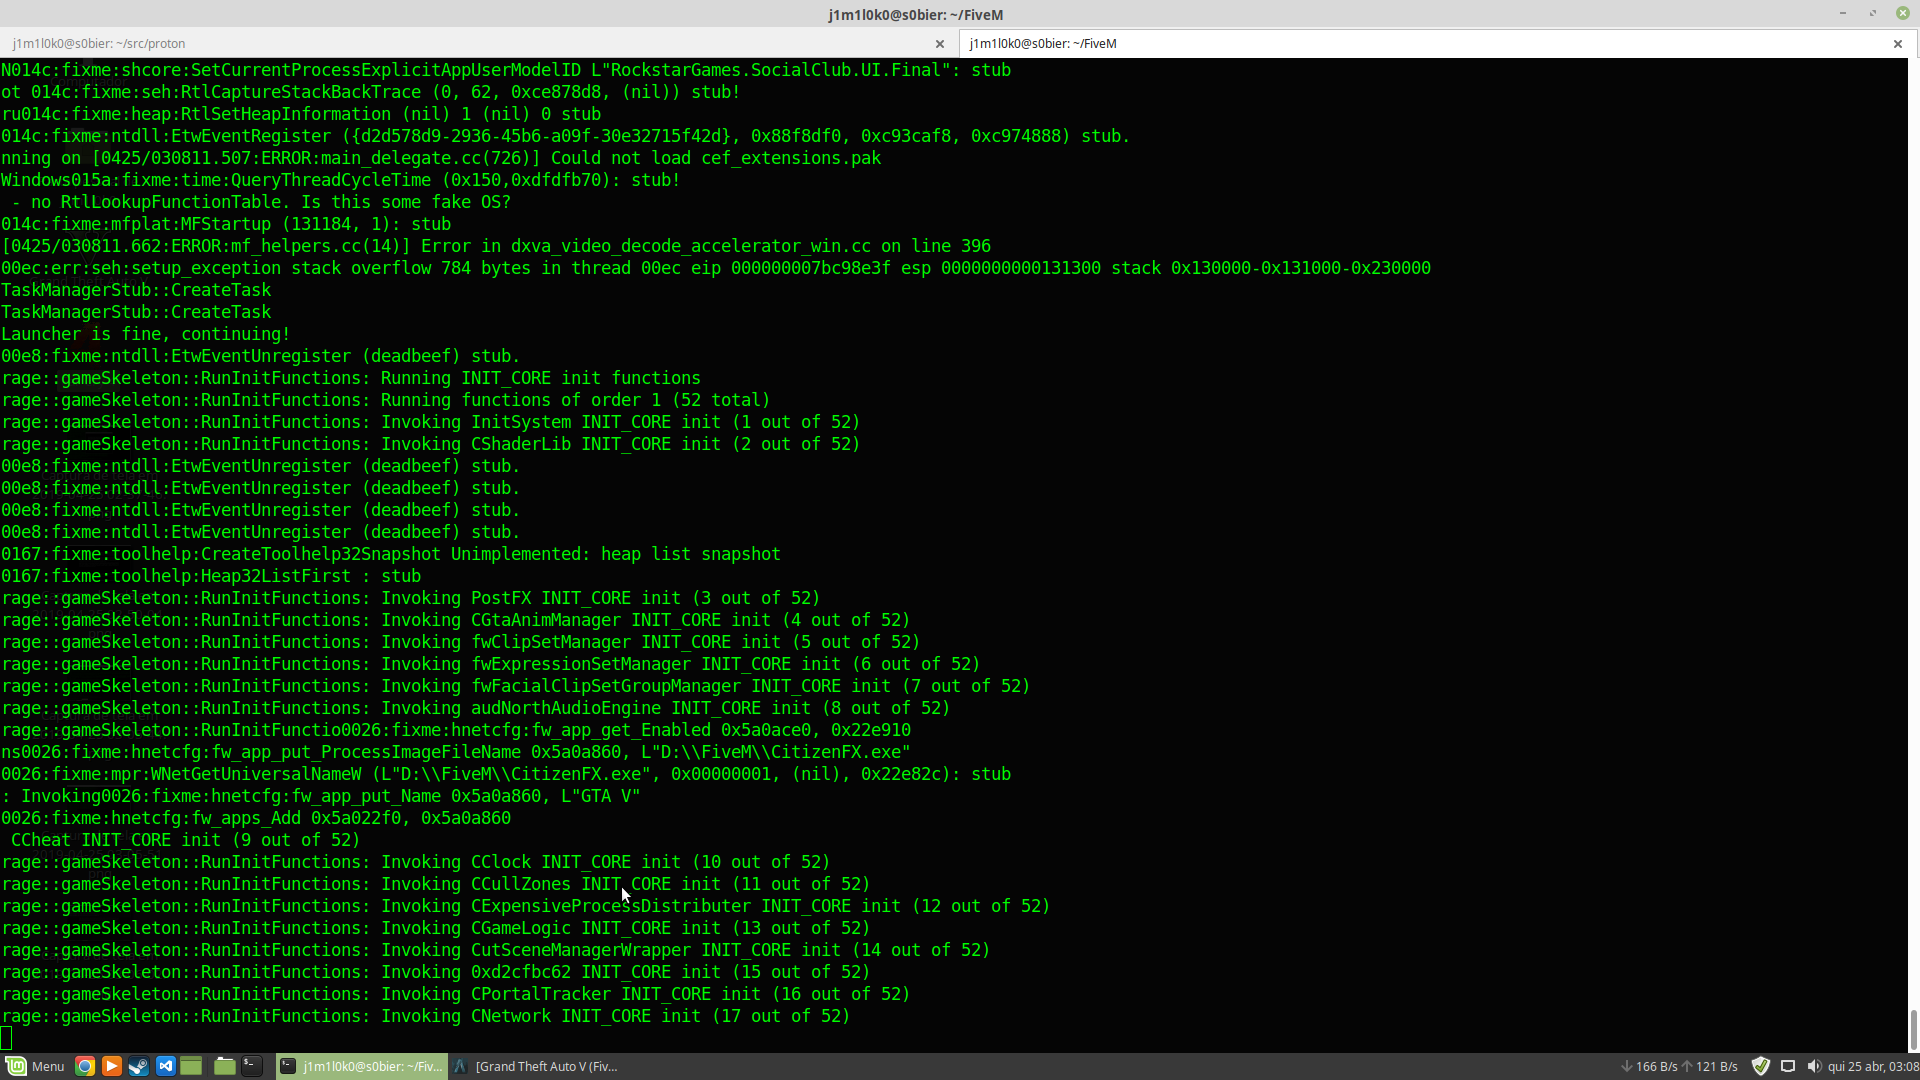Viewport: 1920px width, 1080px height.
Task: Launch Google Chrome from the panel
Action: (x=85, y=1066)
